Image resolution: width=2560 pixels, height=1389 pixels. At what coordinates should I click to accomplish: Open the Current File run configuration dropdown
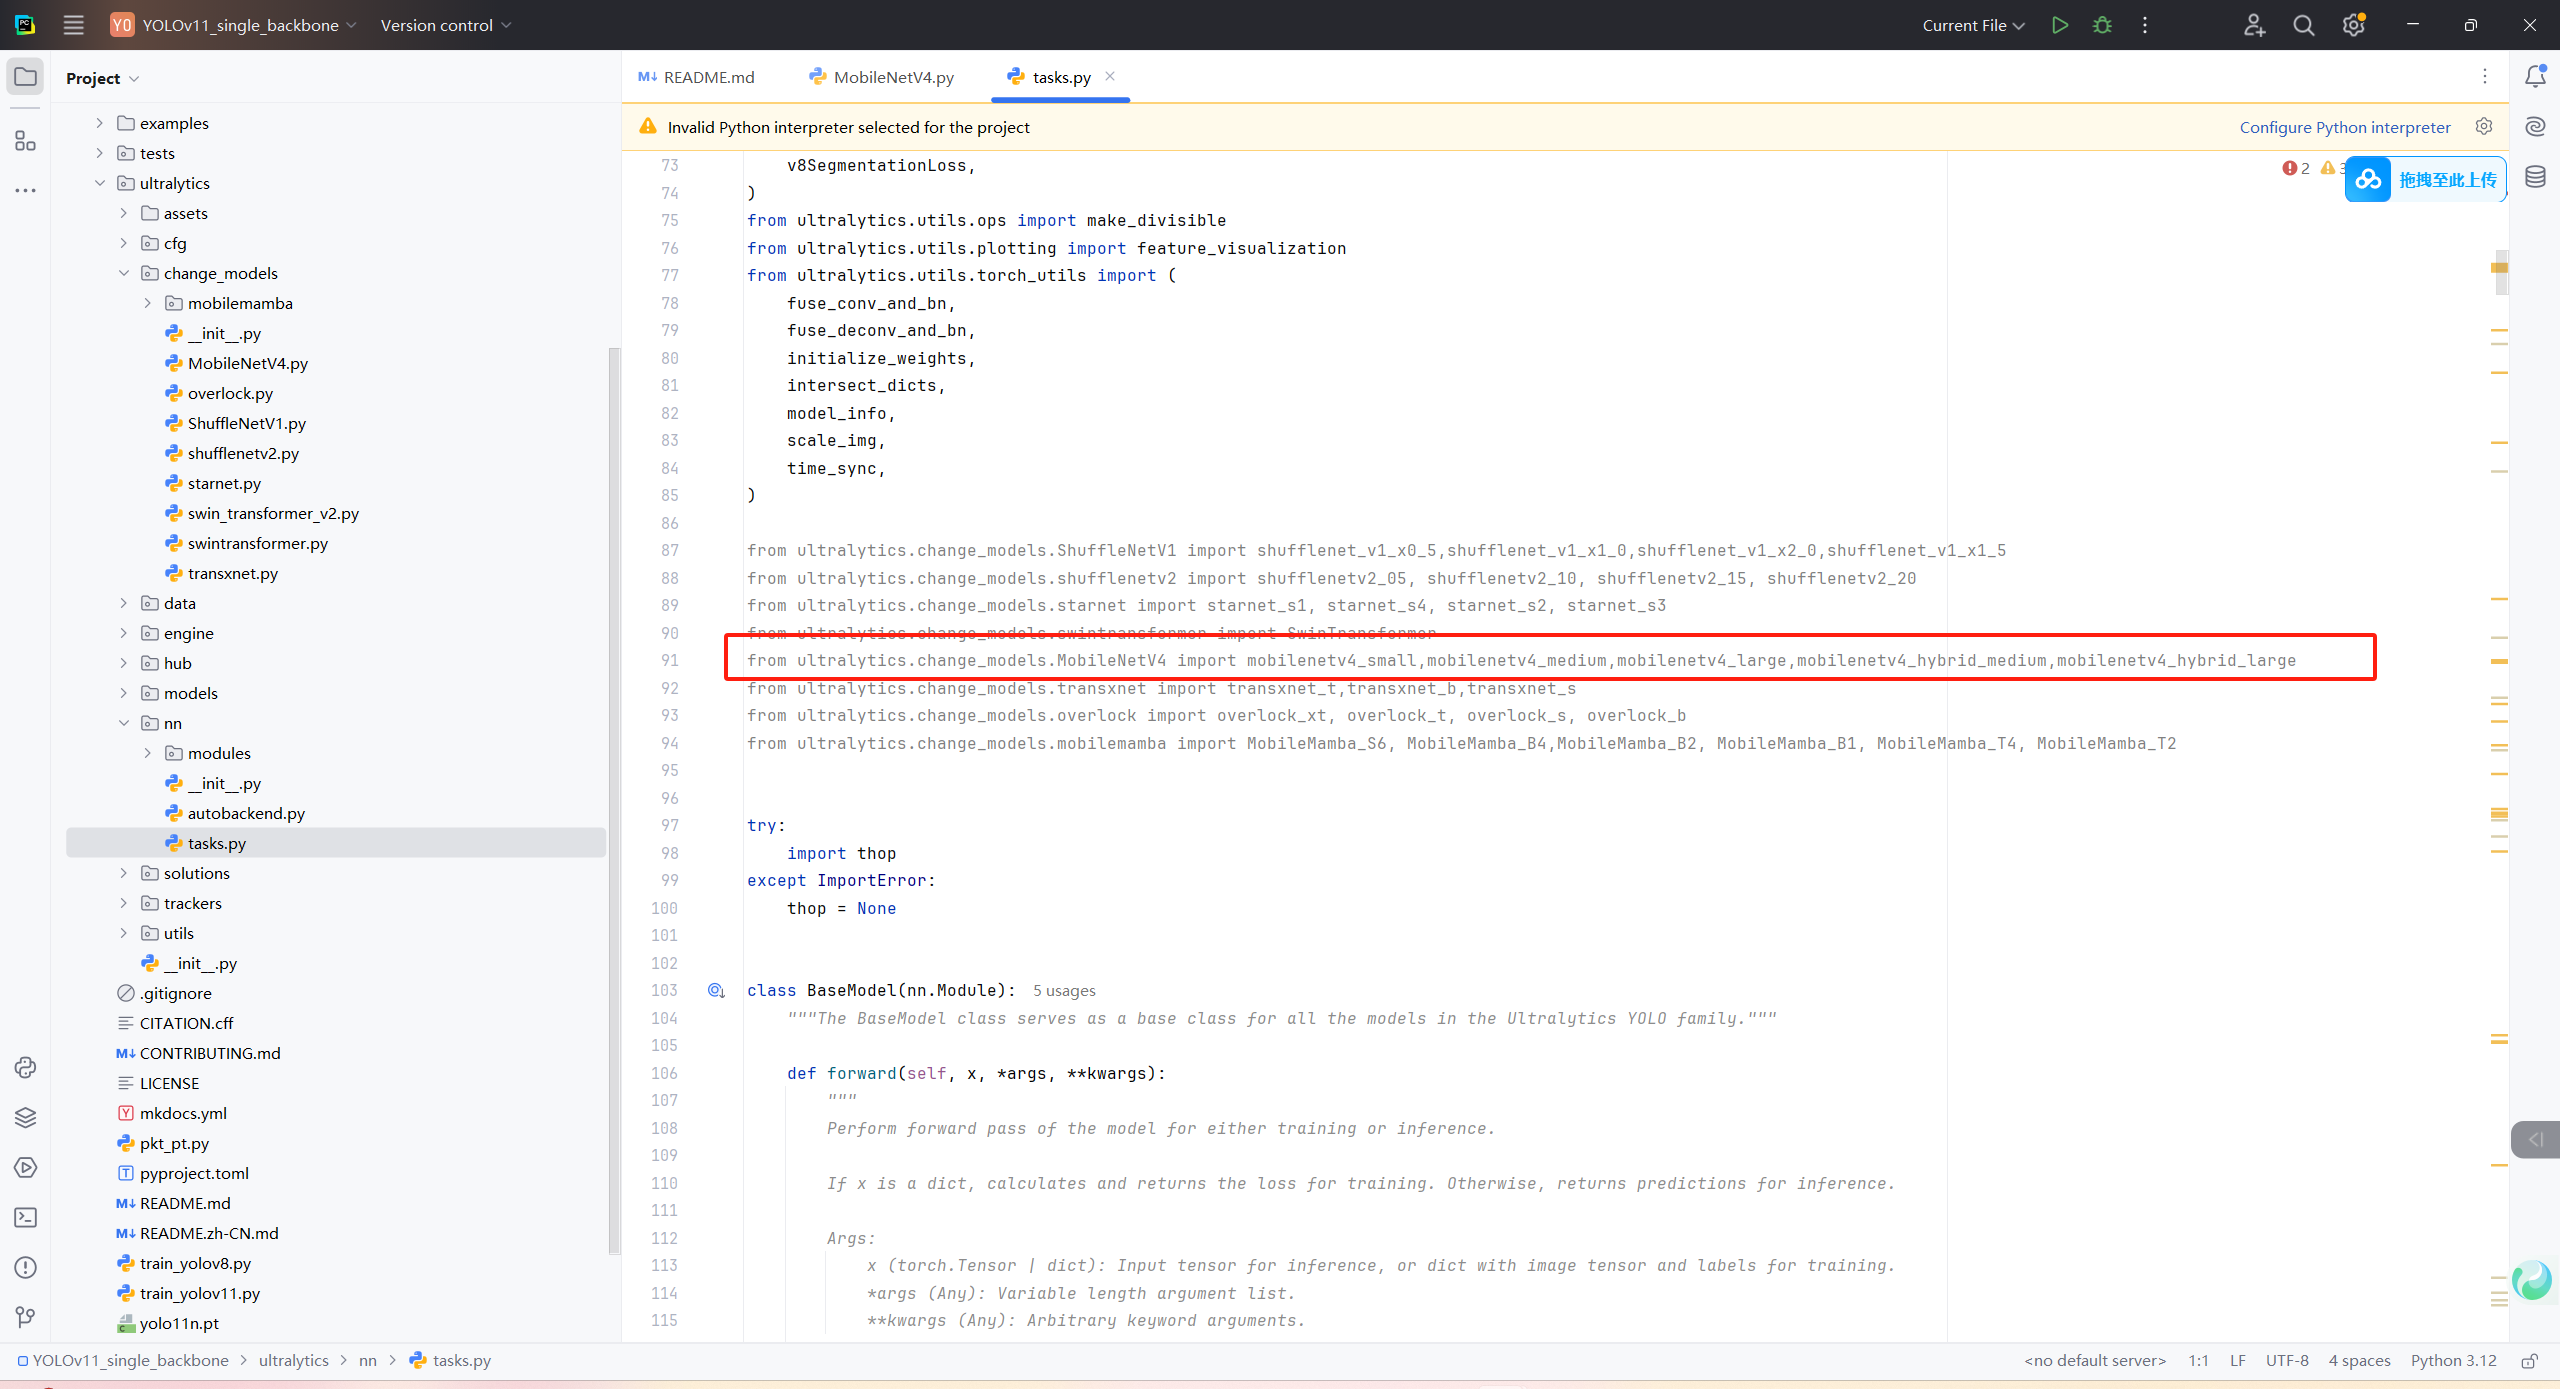point(1972,25)
